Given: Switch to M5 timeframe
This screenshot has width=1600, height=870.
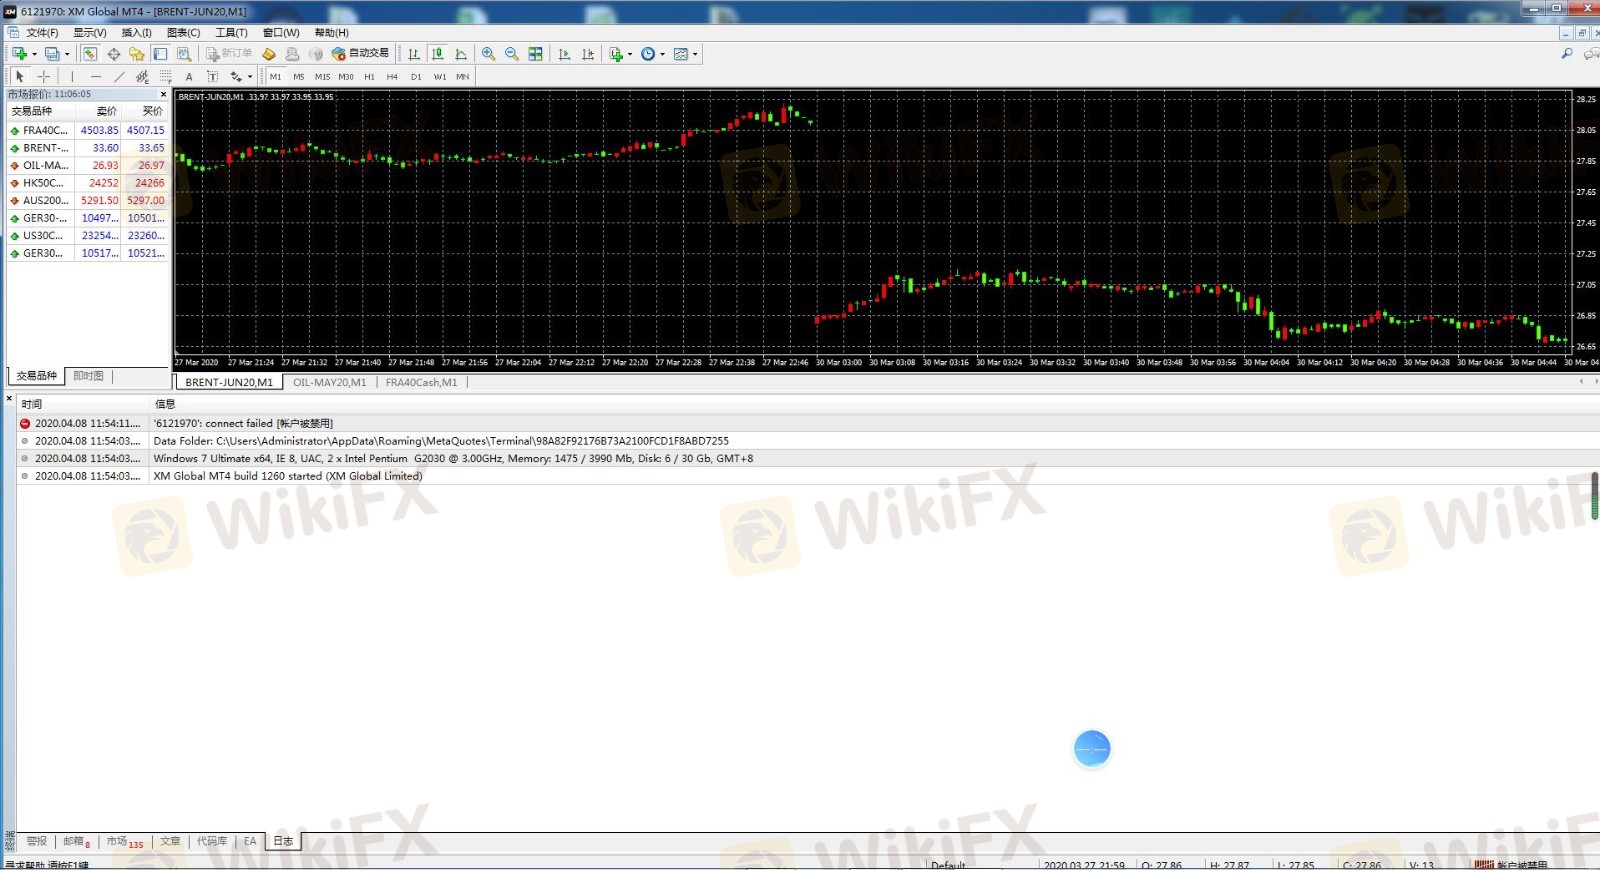Looking at the screenshot, I should pos(298,76).
